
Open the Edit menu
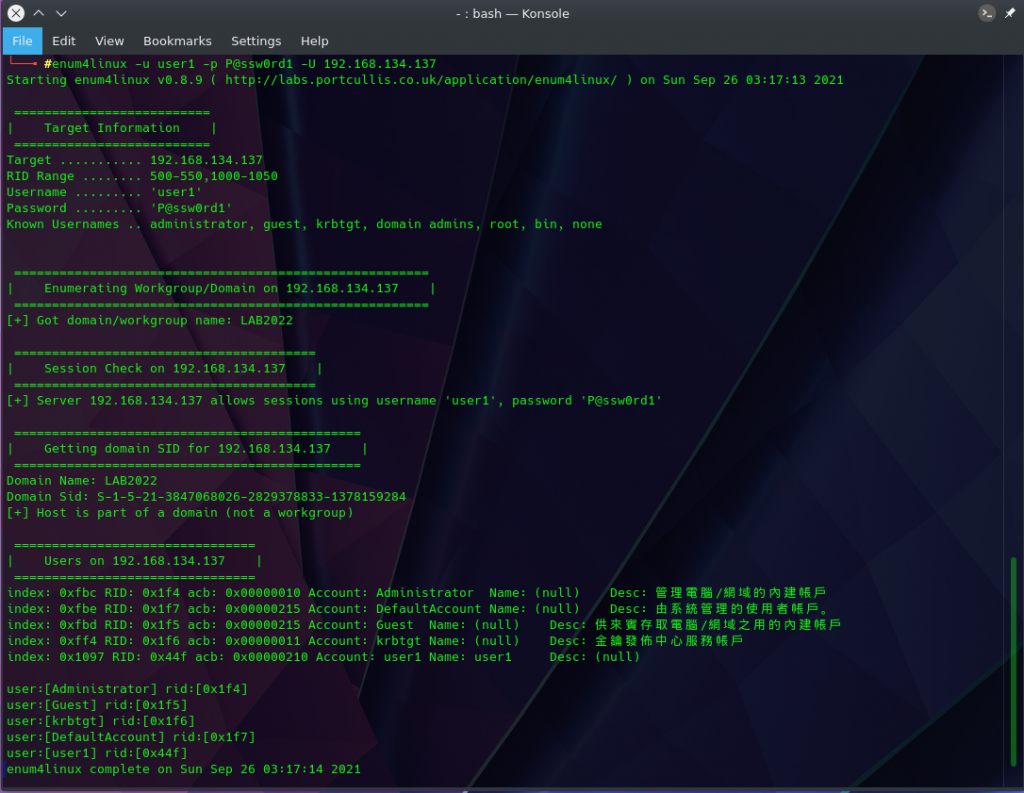point(63,40)
